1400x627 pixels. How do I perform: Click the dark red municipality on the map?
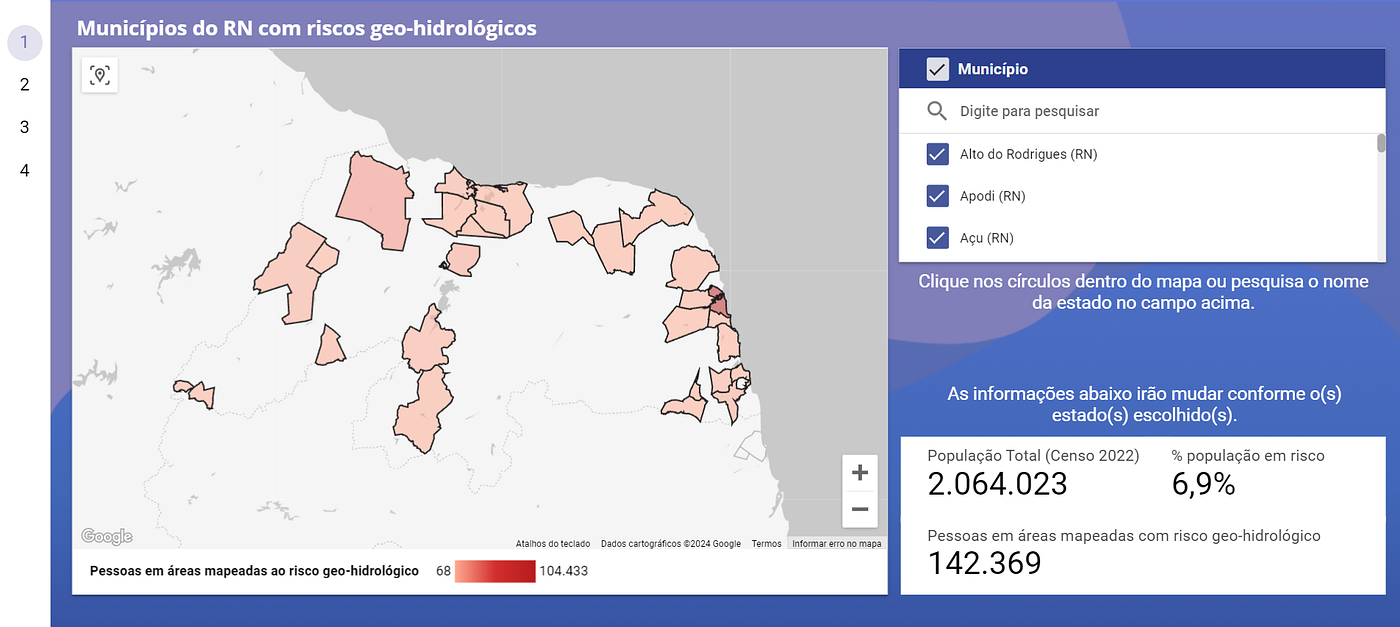point(718,307)
